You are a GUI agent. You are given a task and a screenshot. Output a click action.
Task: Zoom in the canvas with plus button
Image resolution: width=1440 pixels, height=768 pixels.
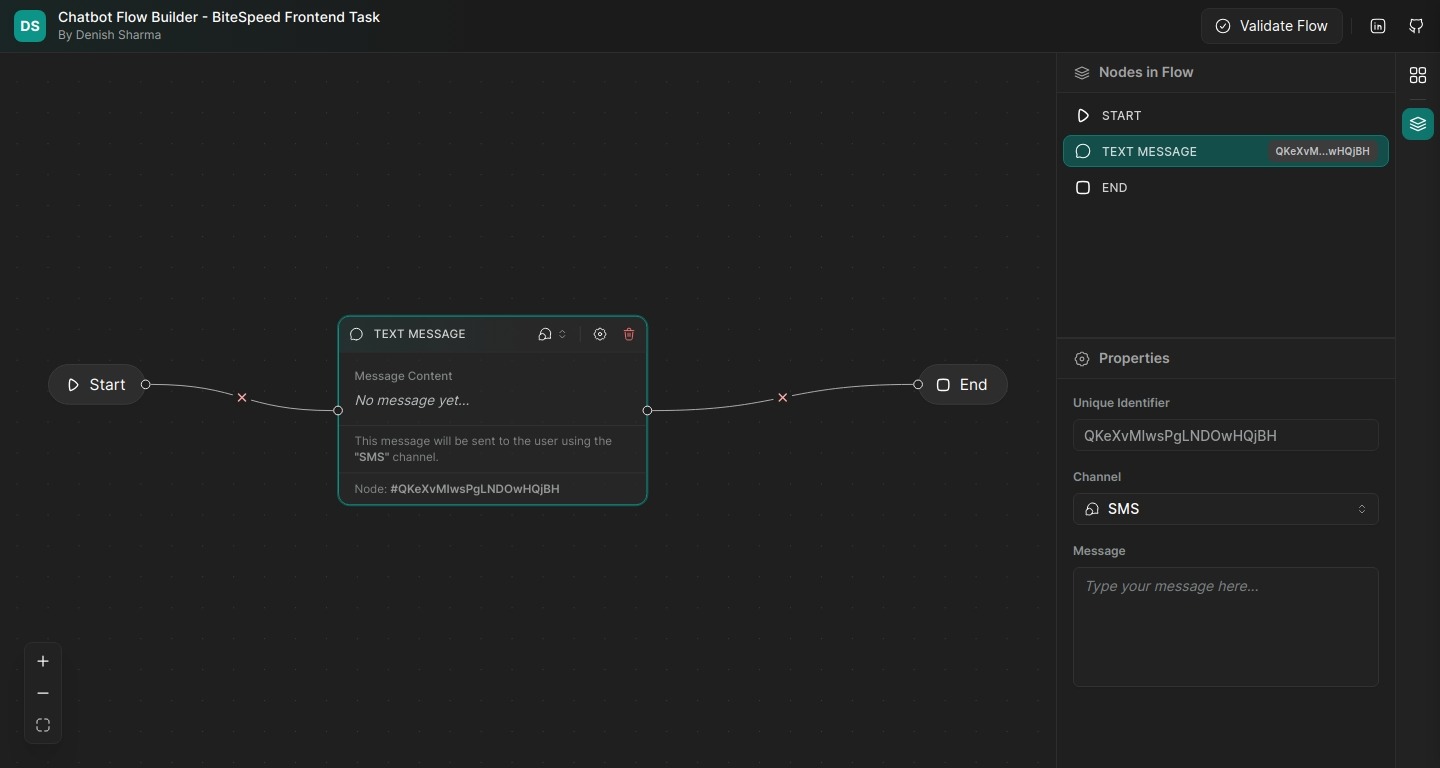pos(43,662)
